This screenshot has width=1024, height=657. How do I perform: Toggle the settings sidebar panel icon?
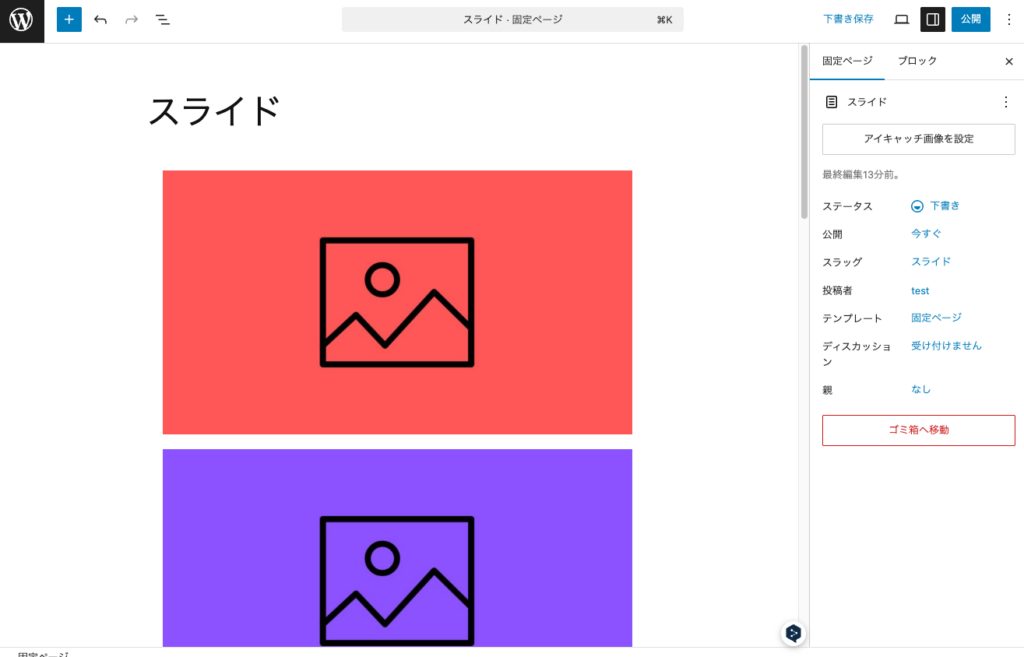click(933, 19)
